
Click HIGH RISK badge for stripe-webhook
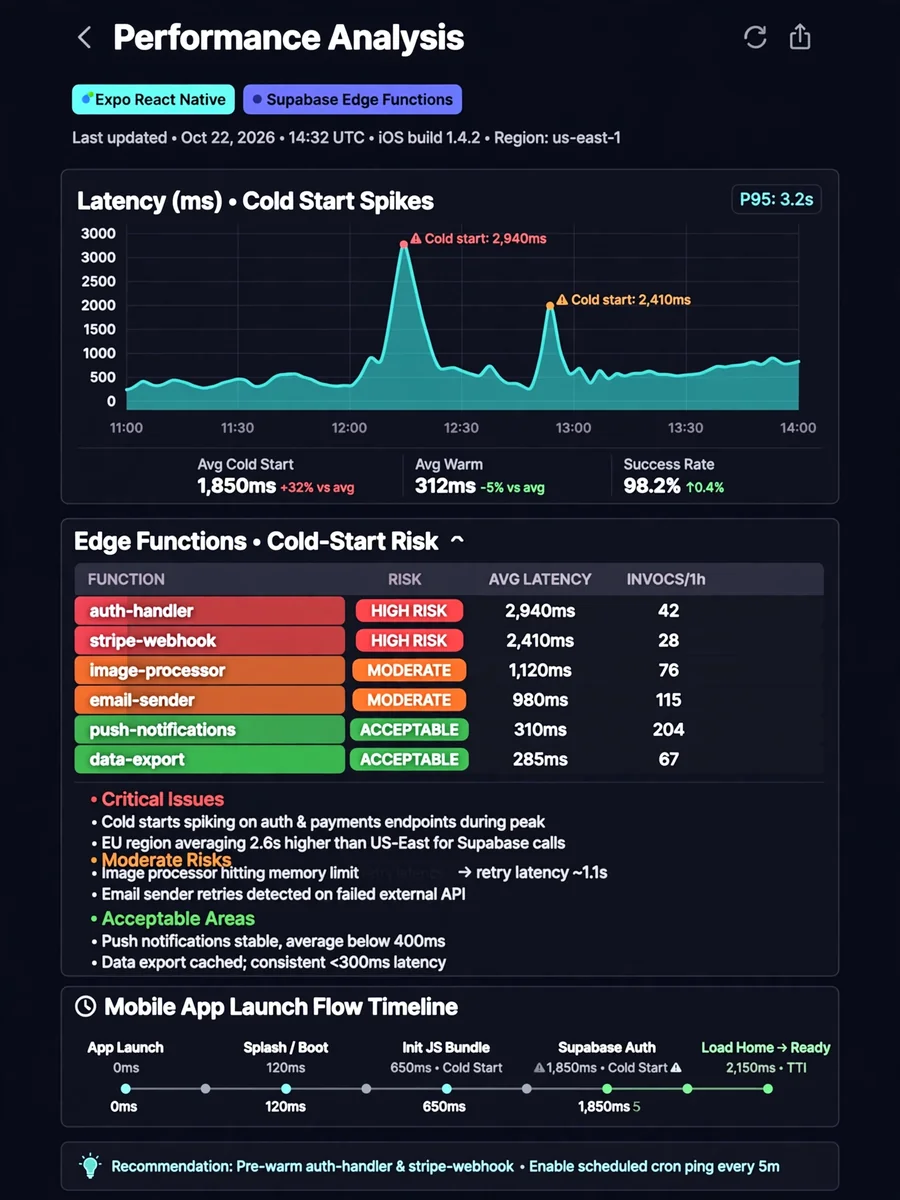[409, 641]
